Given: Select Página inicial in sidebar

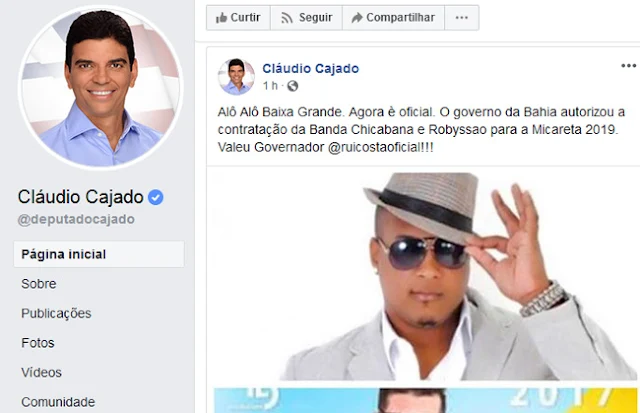Looking at the screenshot, I should pyautogui.click(x=99, y=254).
